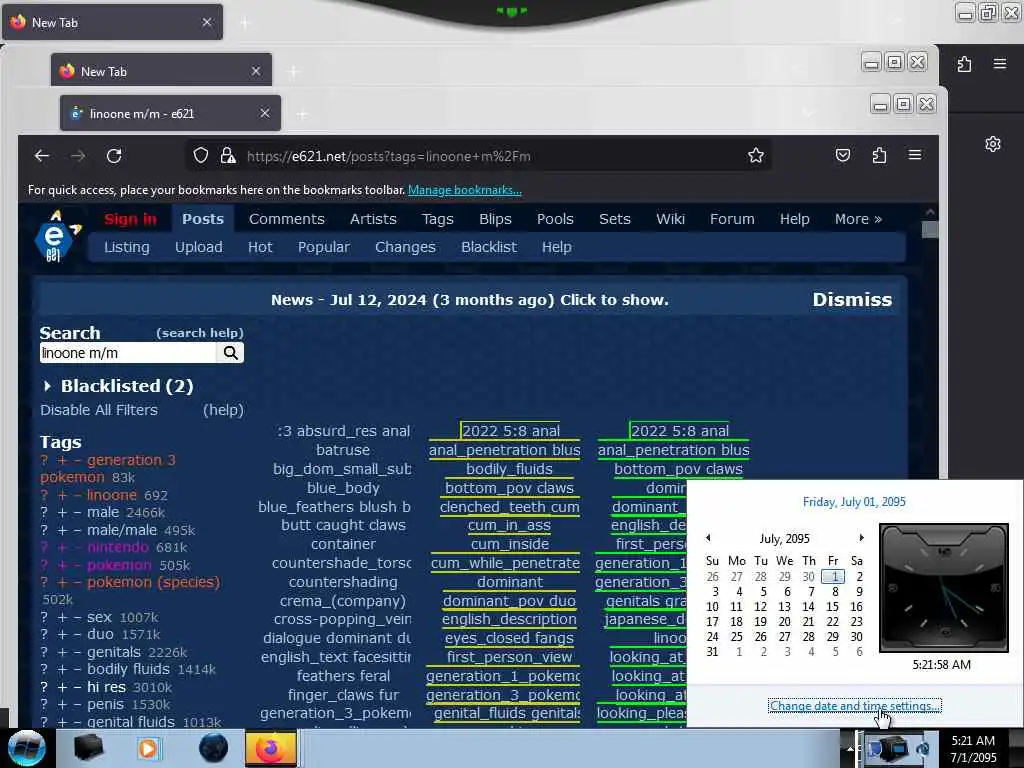Screen dimensions: 1024x768
Task: Submit search with the magnifier button
Action: 231,353
